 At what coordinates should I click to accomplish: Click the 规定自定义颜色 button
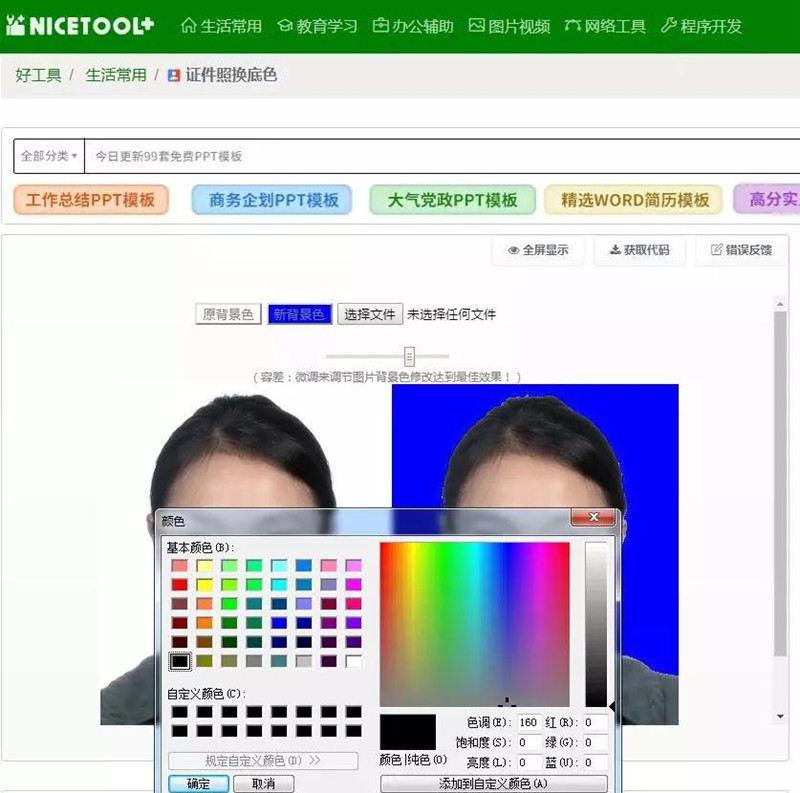(x=263, y=760)
